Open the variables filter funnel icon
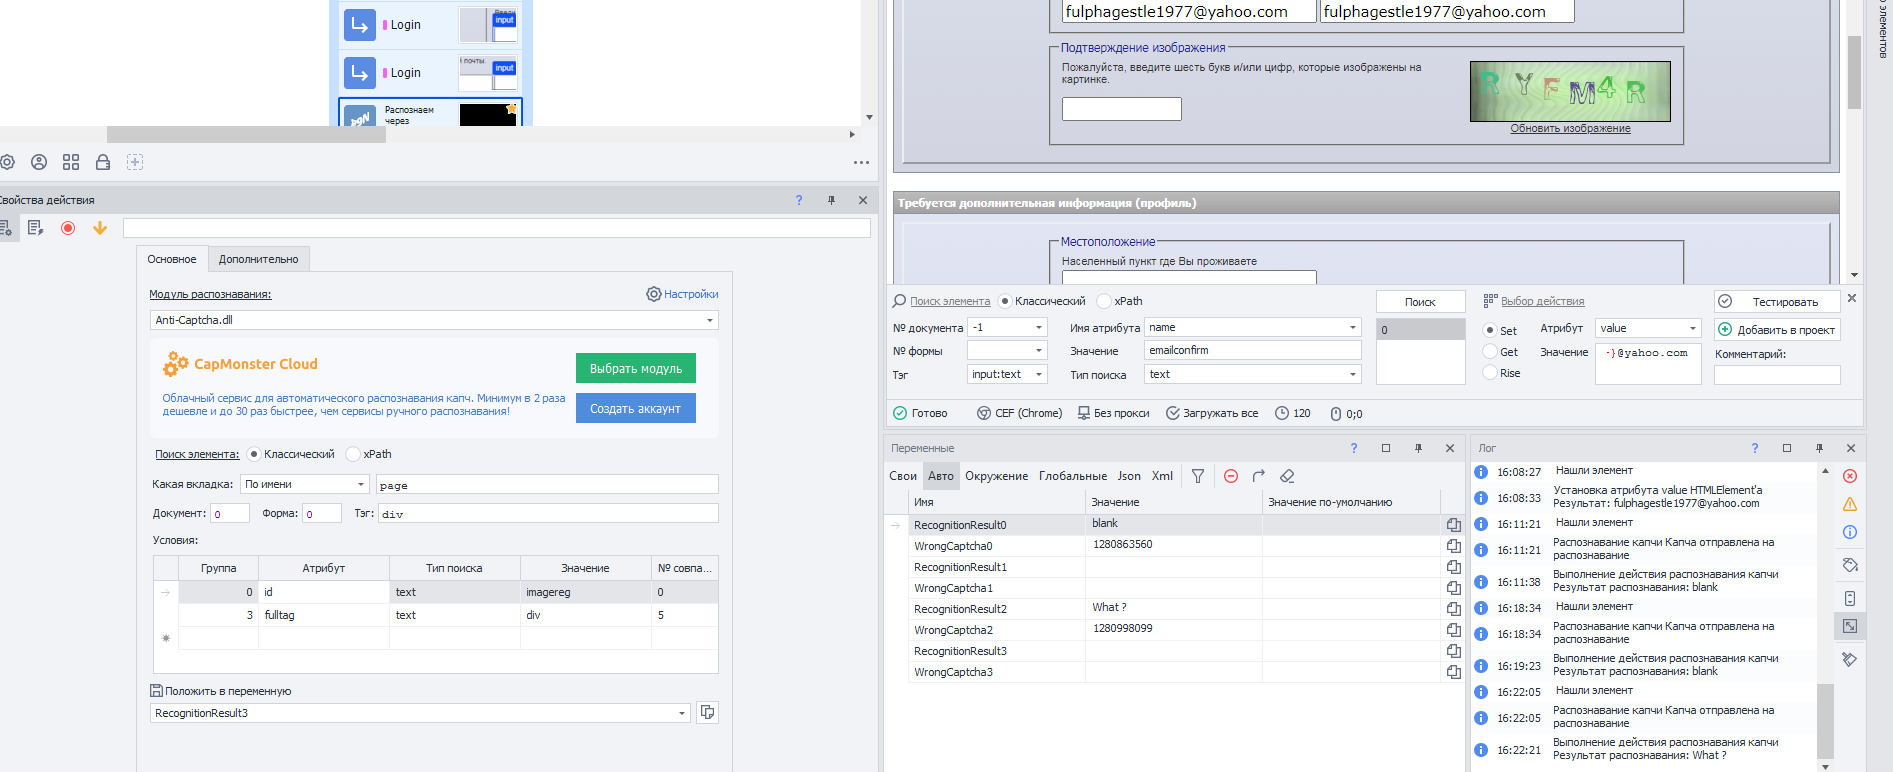This screenshot has width=1893, height=772. tap(1198, 476)
